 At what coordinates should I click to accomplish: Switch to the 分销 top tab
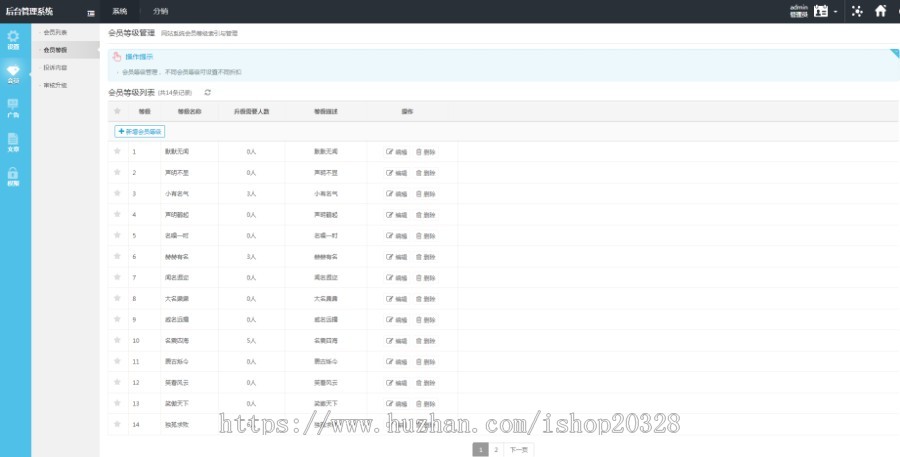point(161,11)
